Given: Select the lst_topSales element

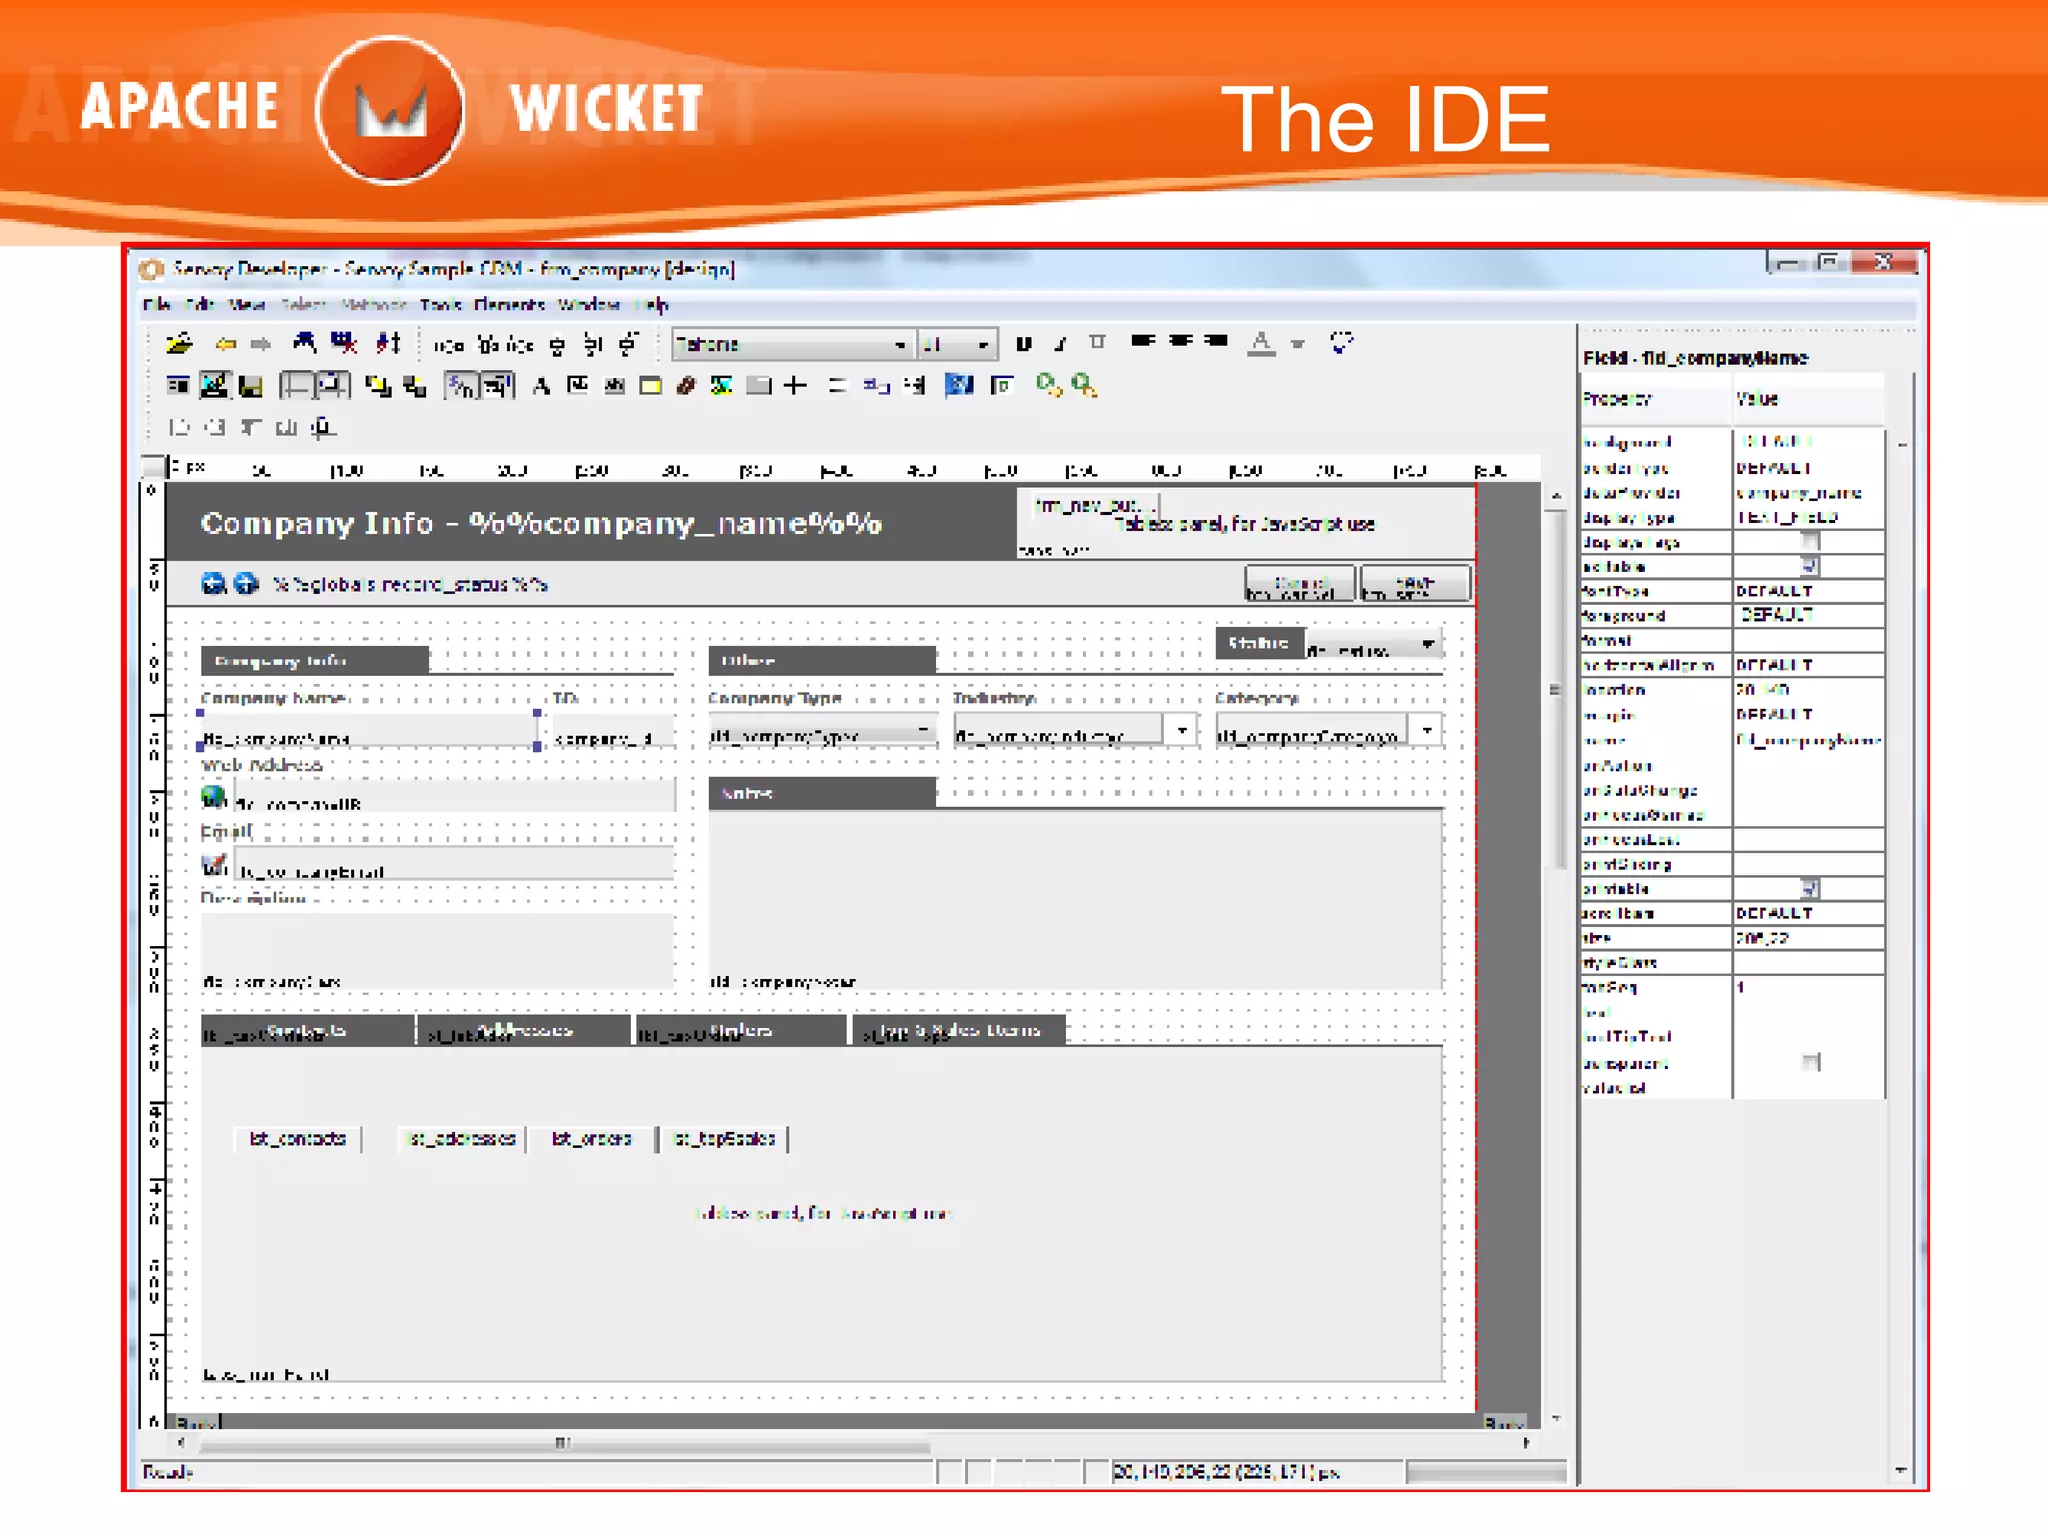Looking at the screenshot, I should pos(725,1139).
